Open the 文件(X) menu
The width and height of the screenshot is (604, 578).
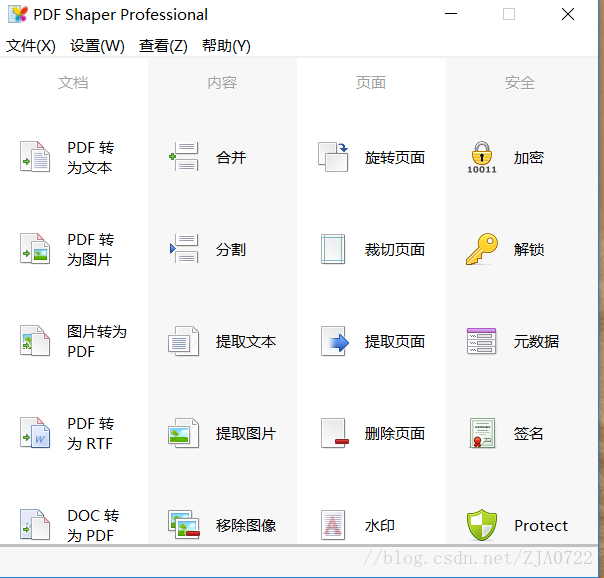pyautogui.click(x=31, y=46)
